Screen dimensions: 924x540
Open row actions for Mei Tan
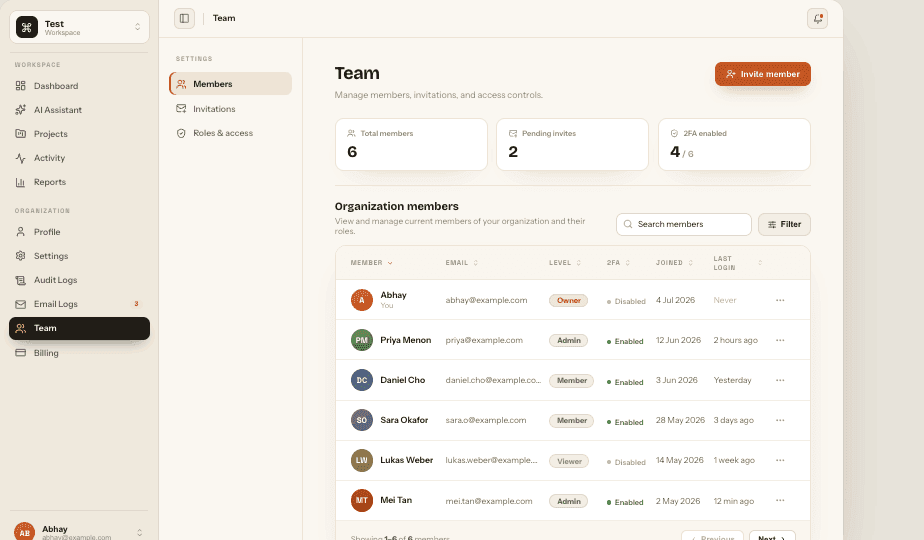780,501
